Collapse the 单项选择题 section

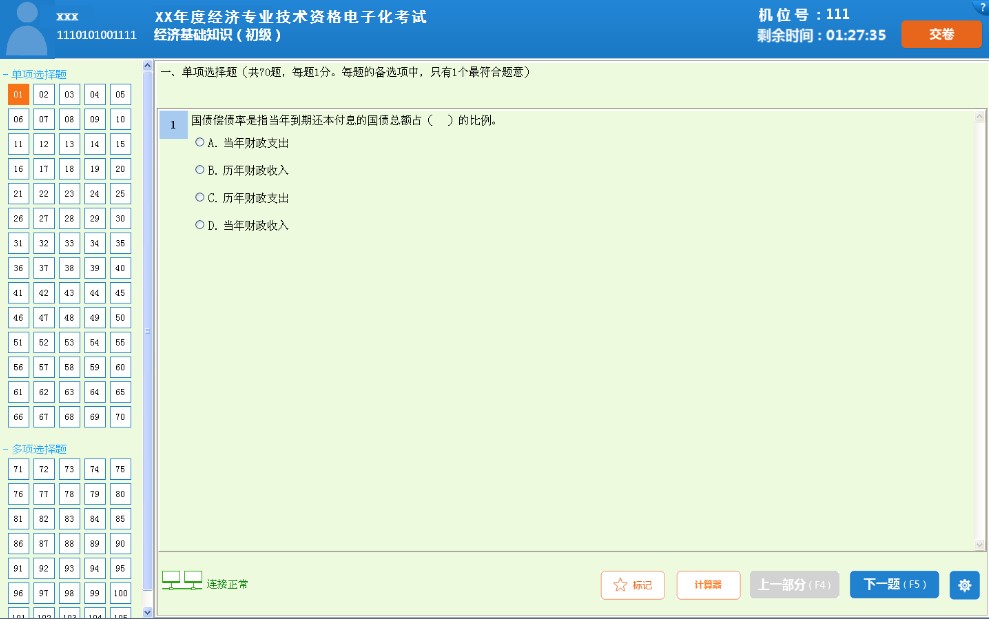click(x=6, y=74)
